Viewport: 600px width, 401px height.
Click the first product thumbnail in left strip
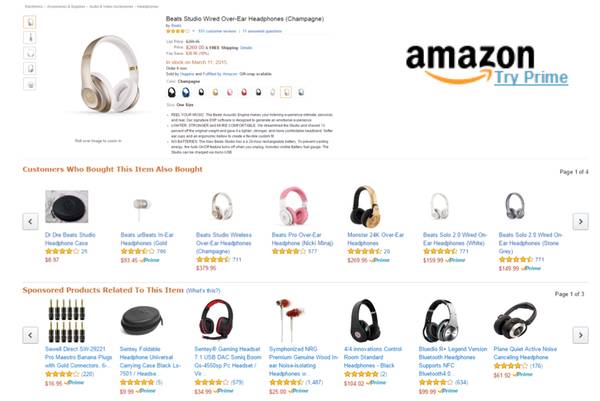click(x=30, y=22)
